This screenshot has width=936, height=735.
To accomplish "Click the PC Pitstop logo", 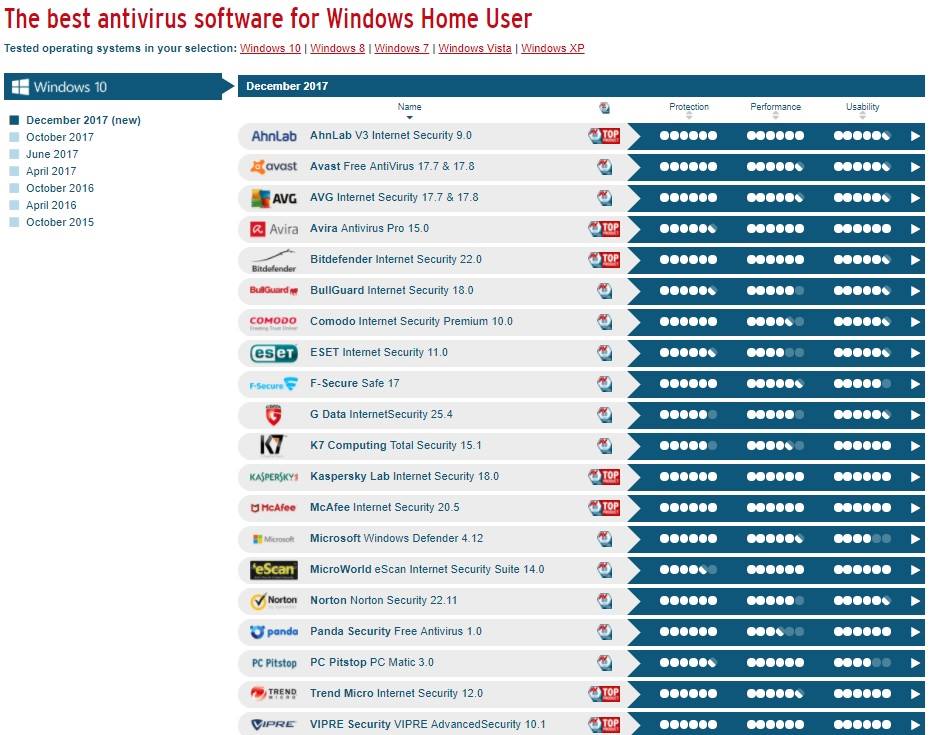I will (x=273, y=663).
